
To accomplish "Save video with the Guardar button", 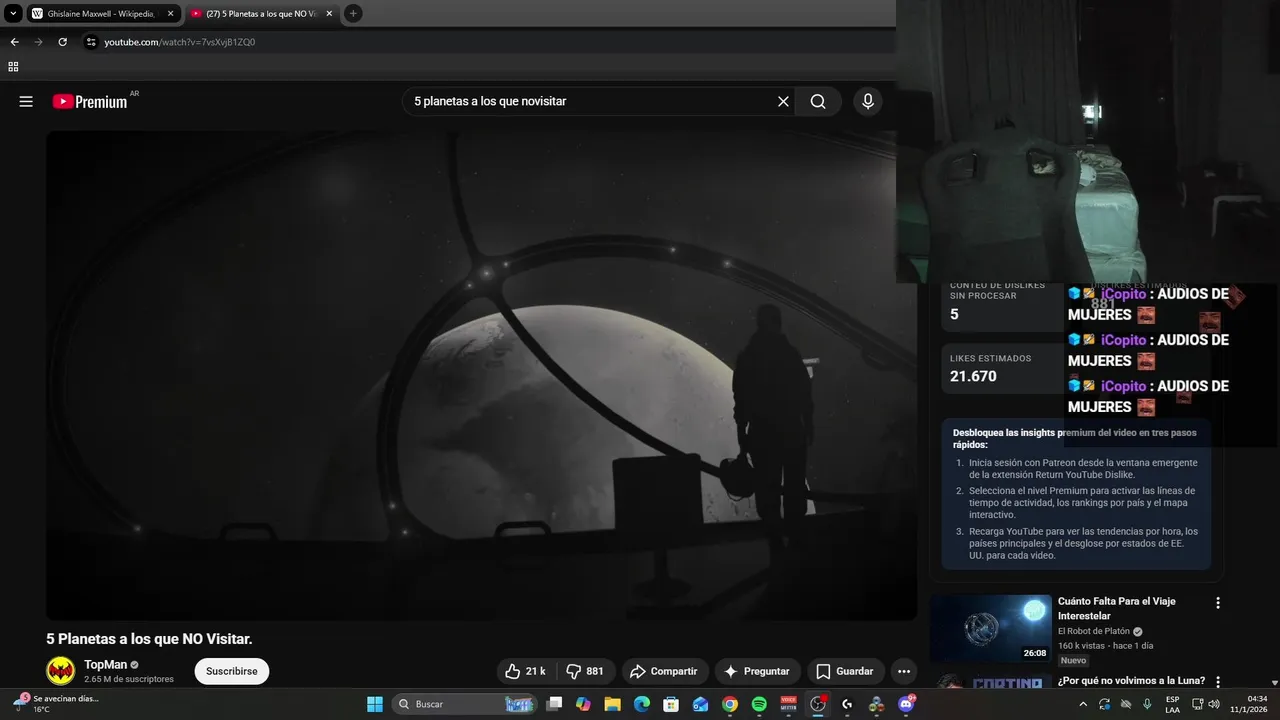I will (x=844, y=671).
